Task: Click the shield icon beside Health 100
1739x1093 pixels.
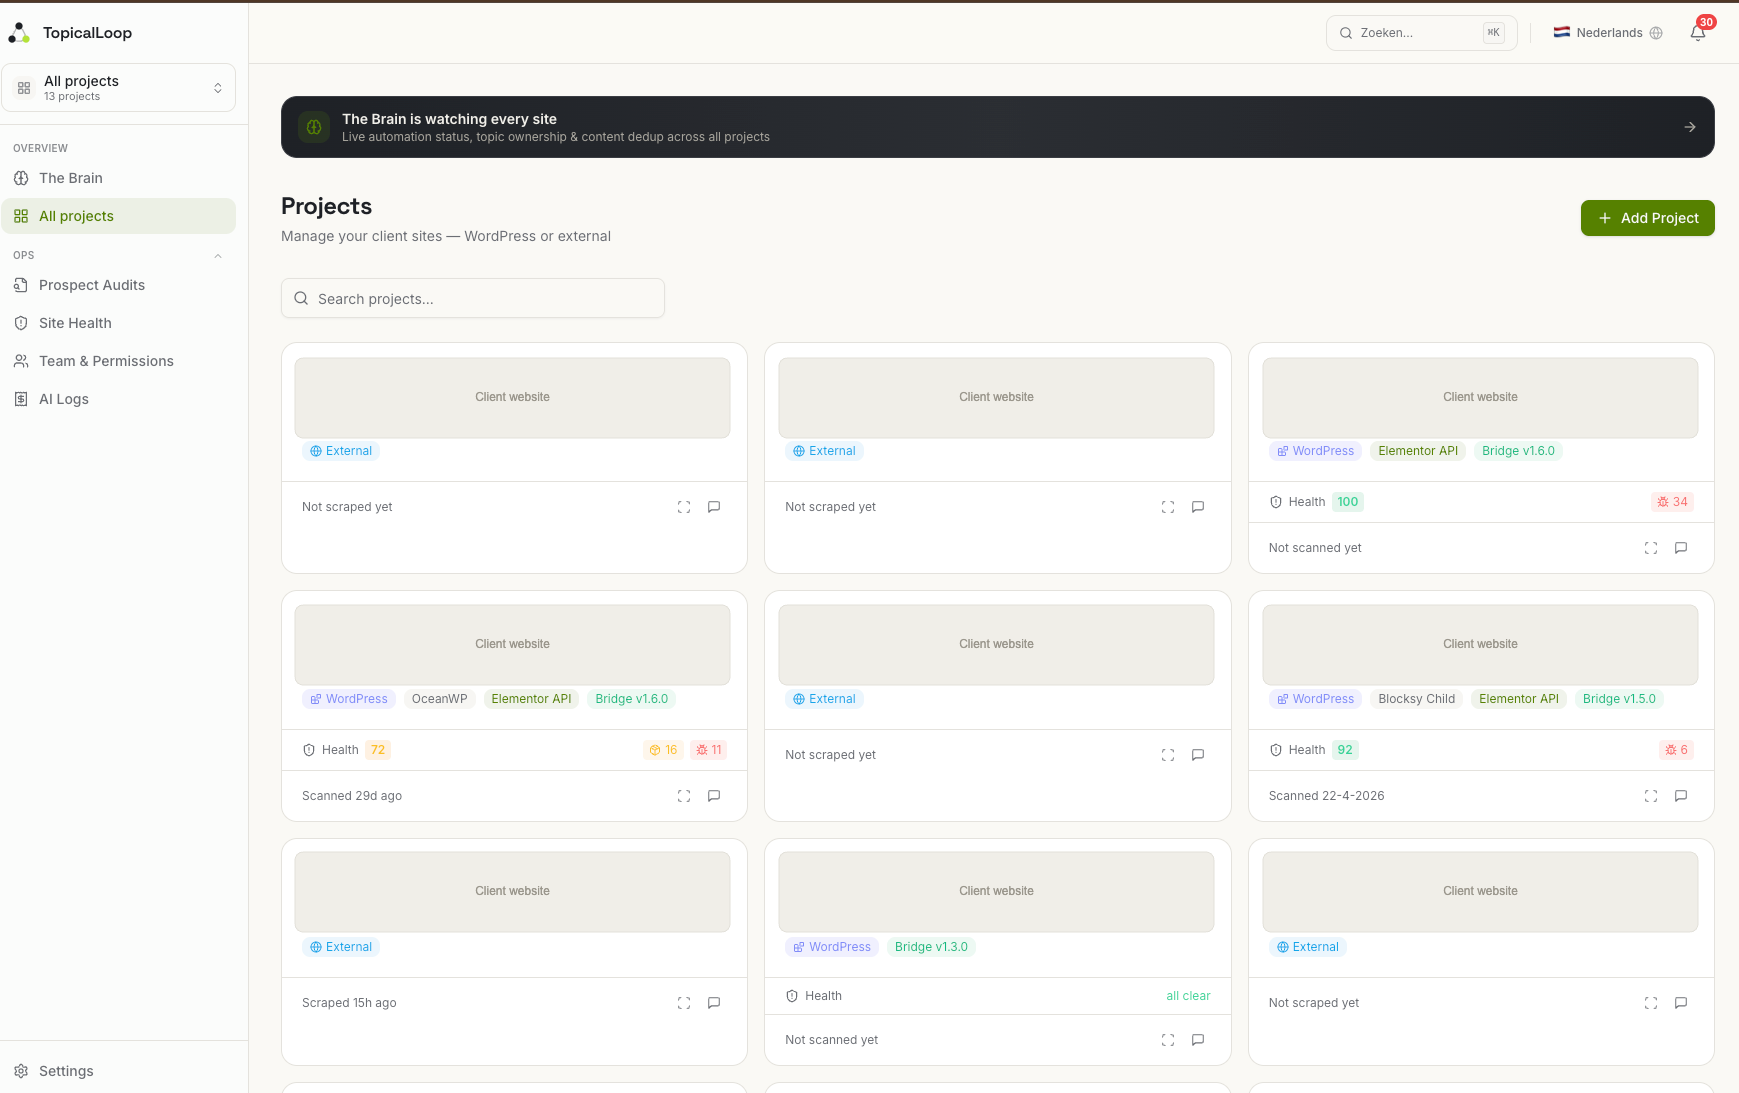Action: 1276,502
